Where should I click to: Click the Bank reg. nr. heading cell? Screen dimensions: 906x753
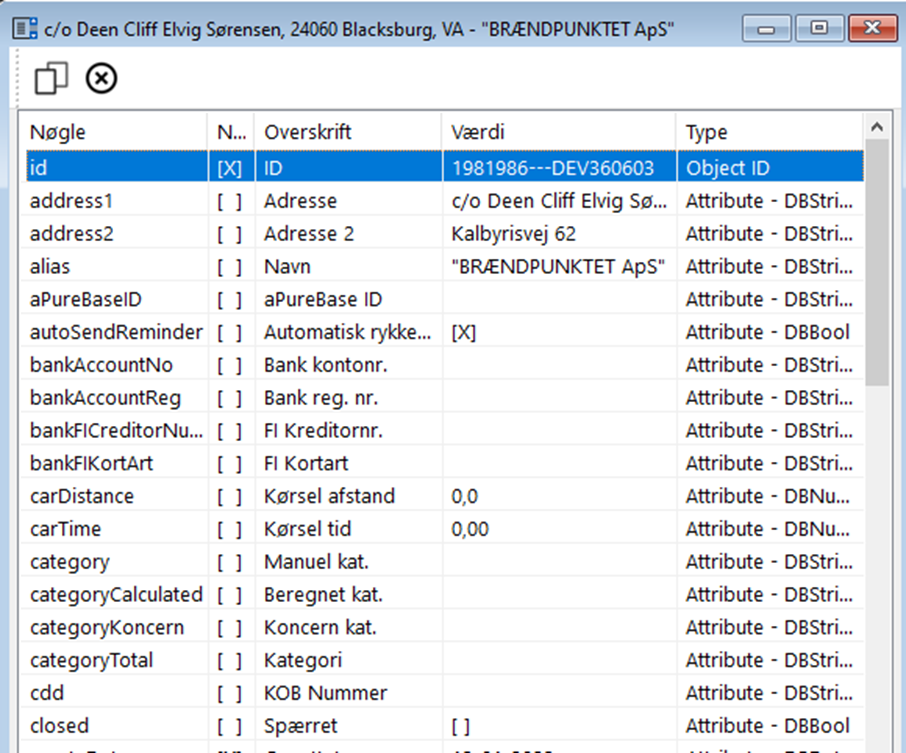[348, 398]
